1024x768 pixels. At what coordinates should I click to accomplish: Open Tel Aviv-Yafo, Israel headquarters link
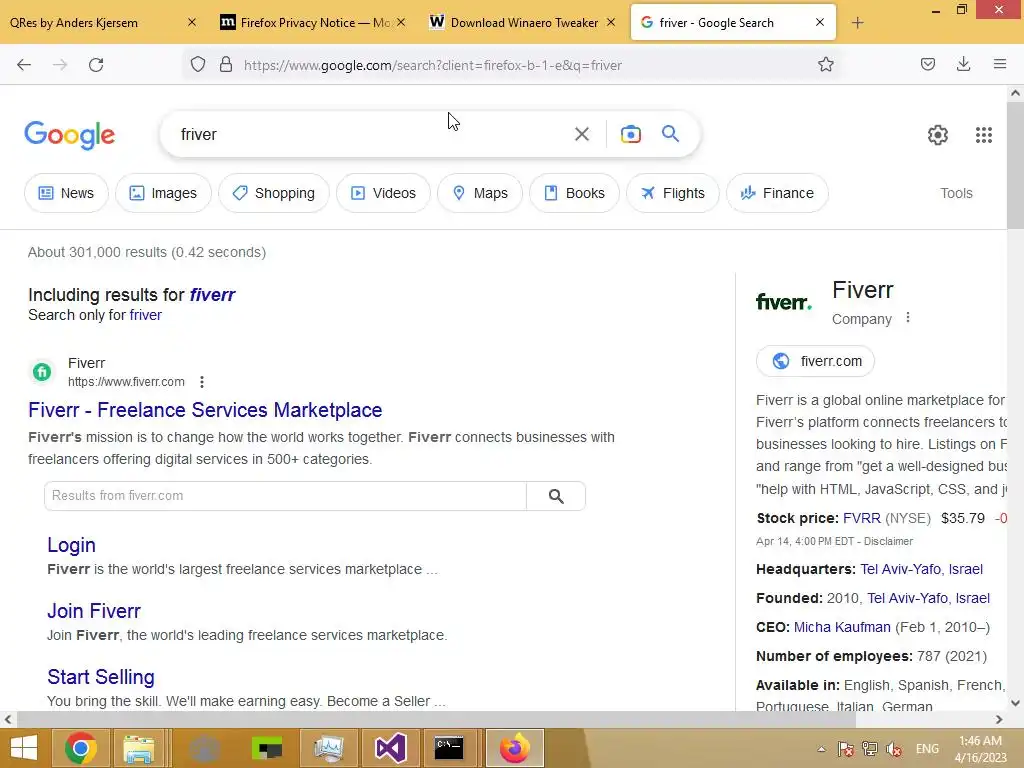coord(921,569)
